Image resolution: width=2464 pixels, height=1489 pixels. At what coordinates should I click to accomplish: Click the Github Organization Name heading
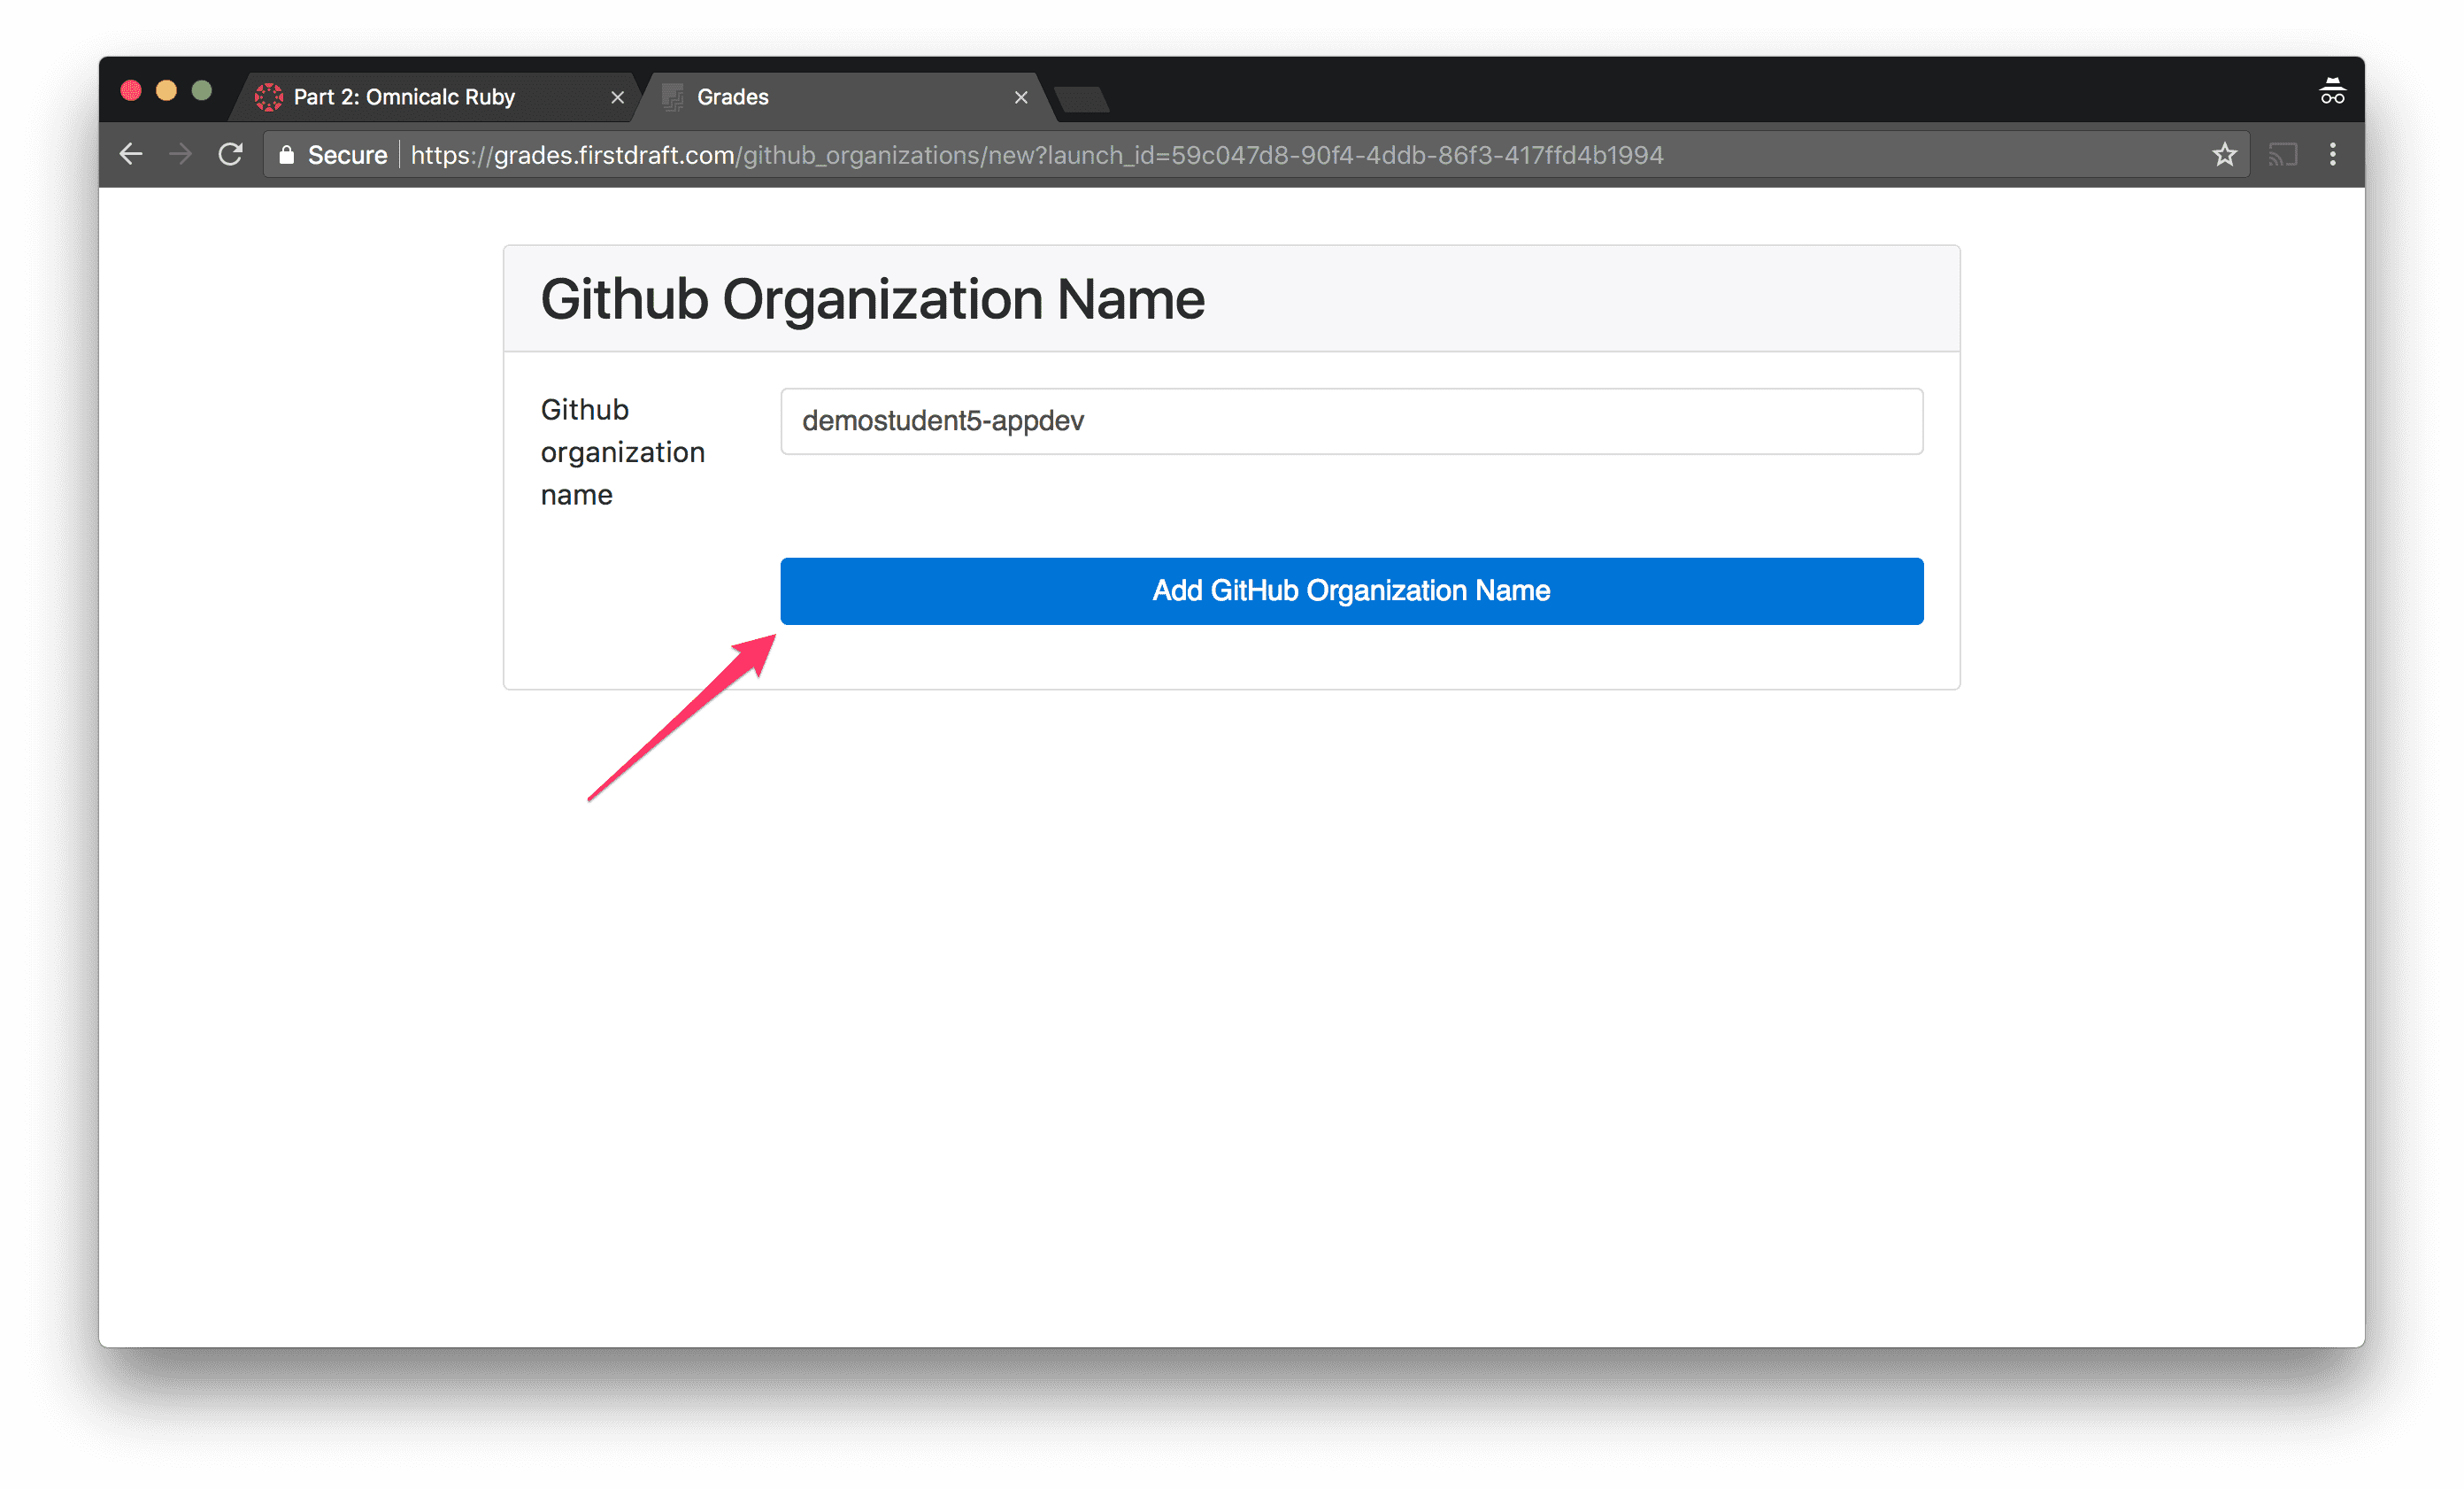(872, 299)
